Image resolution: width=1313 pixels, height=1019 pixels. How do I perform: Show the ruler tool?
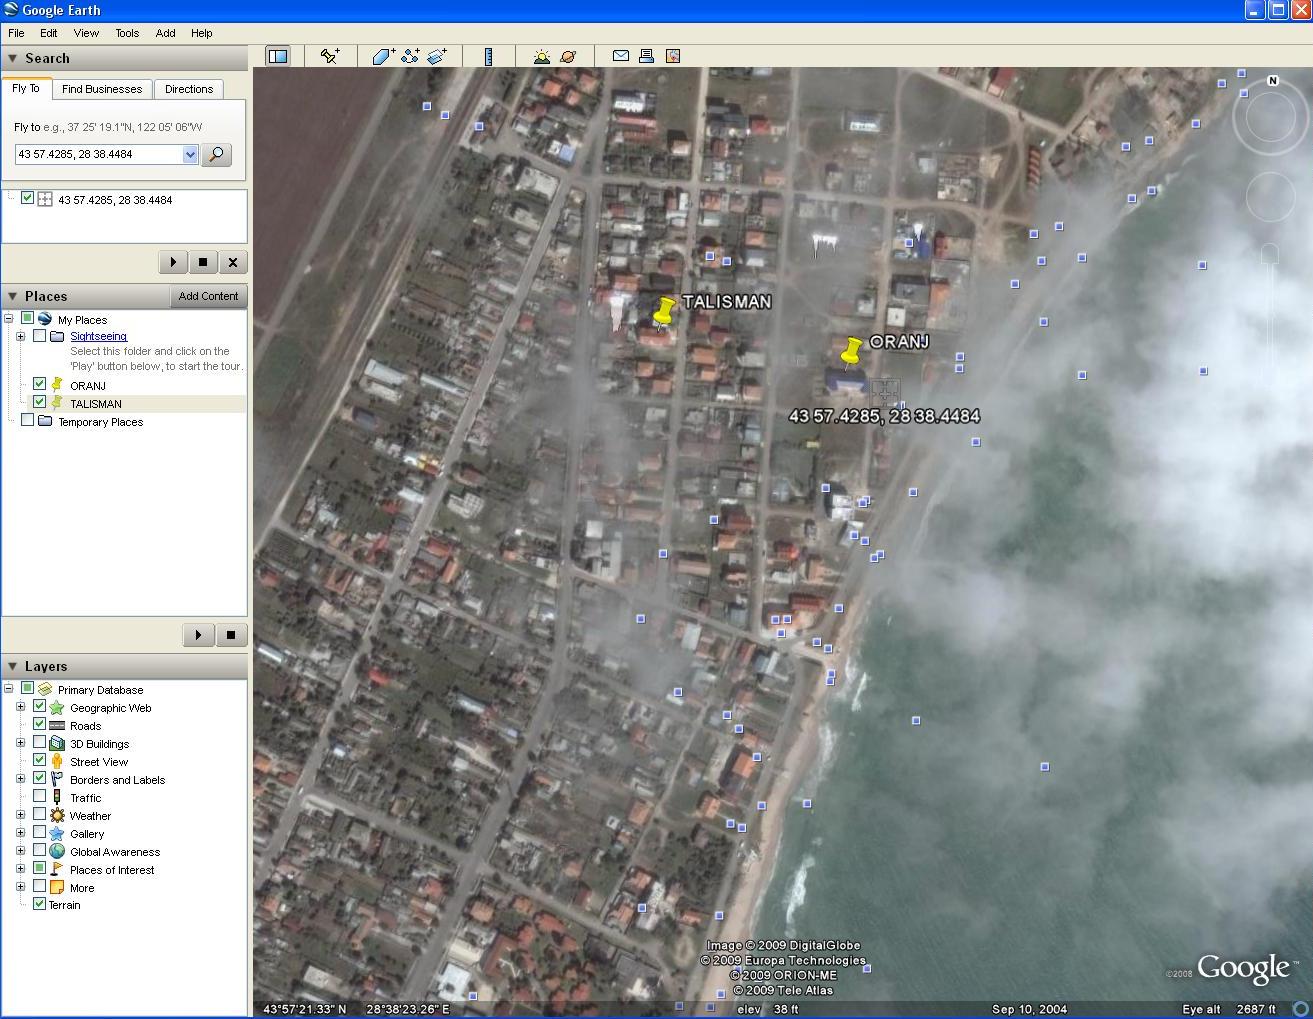click(488, 56)
